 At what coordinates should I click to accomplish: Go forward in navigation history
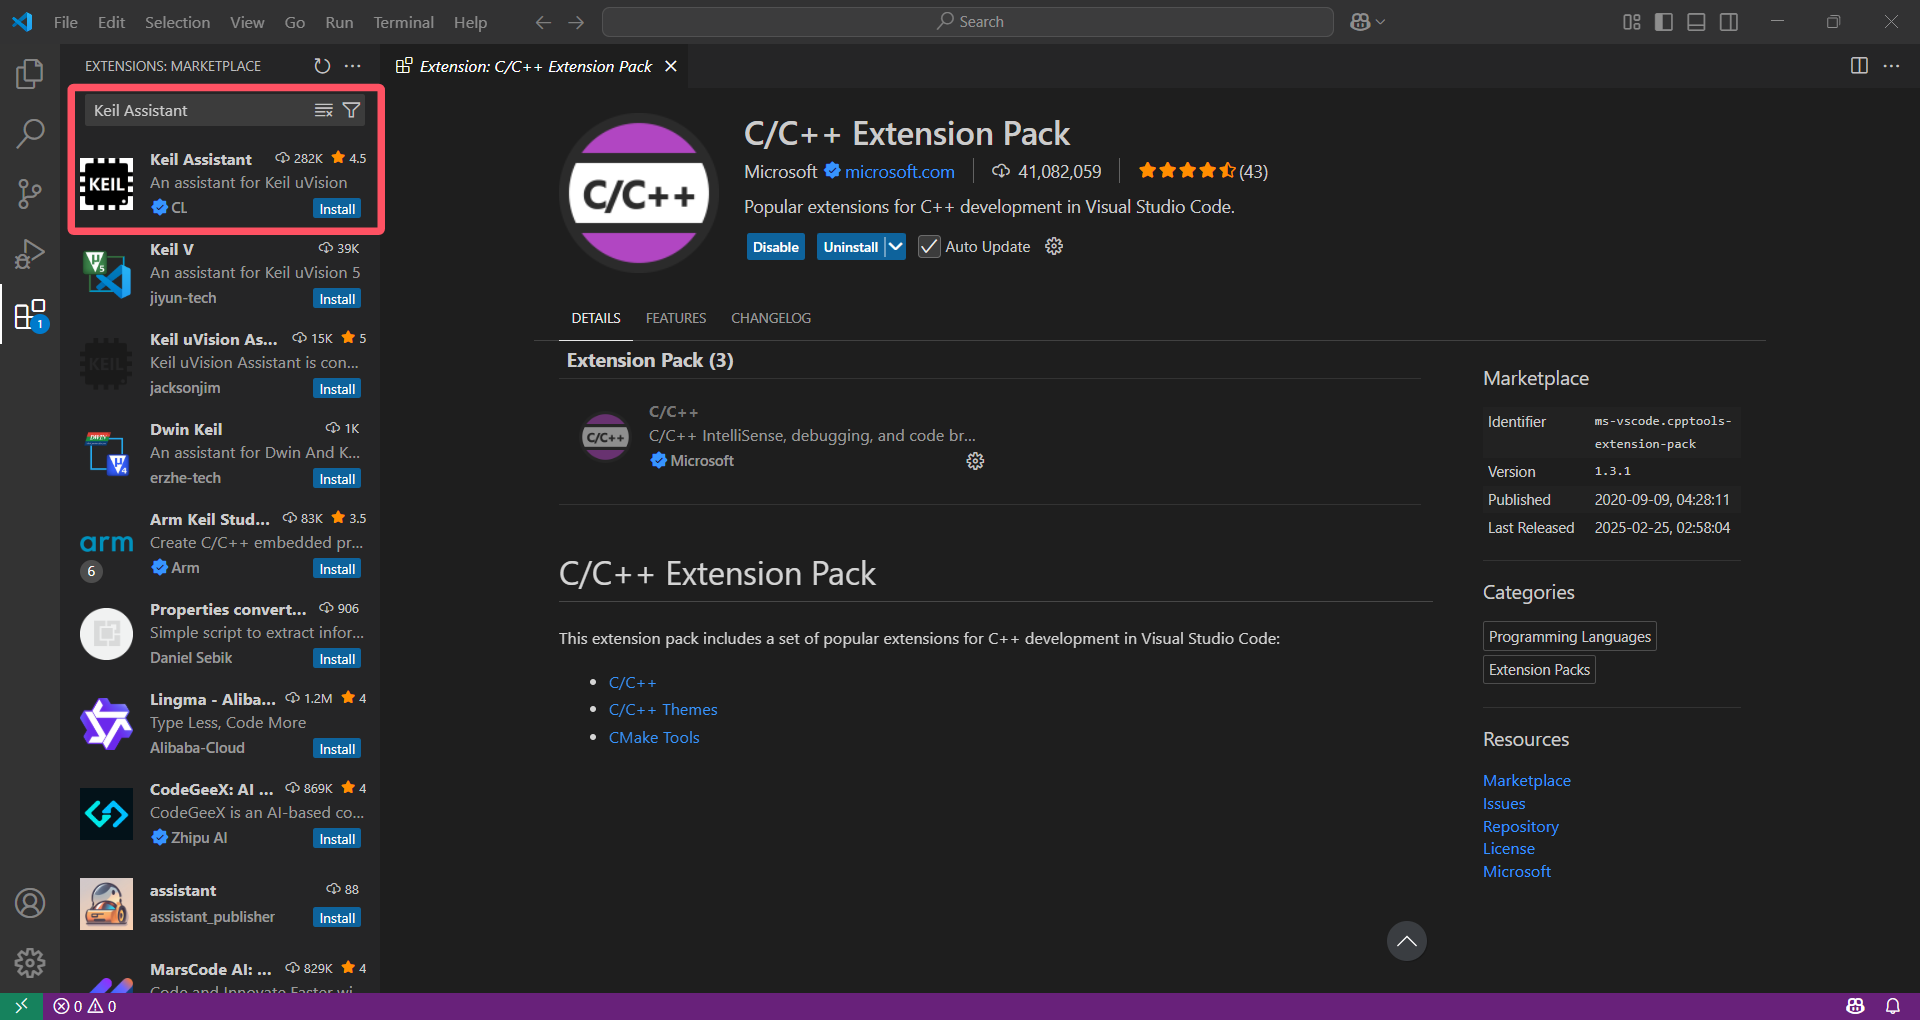tap(576, 22)
